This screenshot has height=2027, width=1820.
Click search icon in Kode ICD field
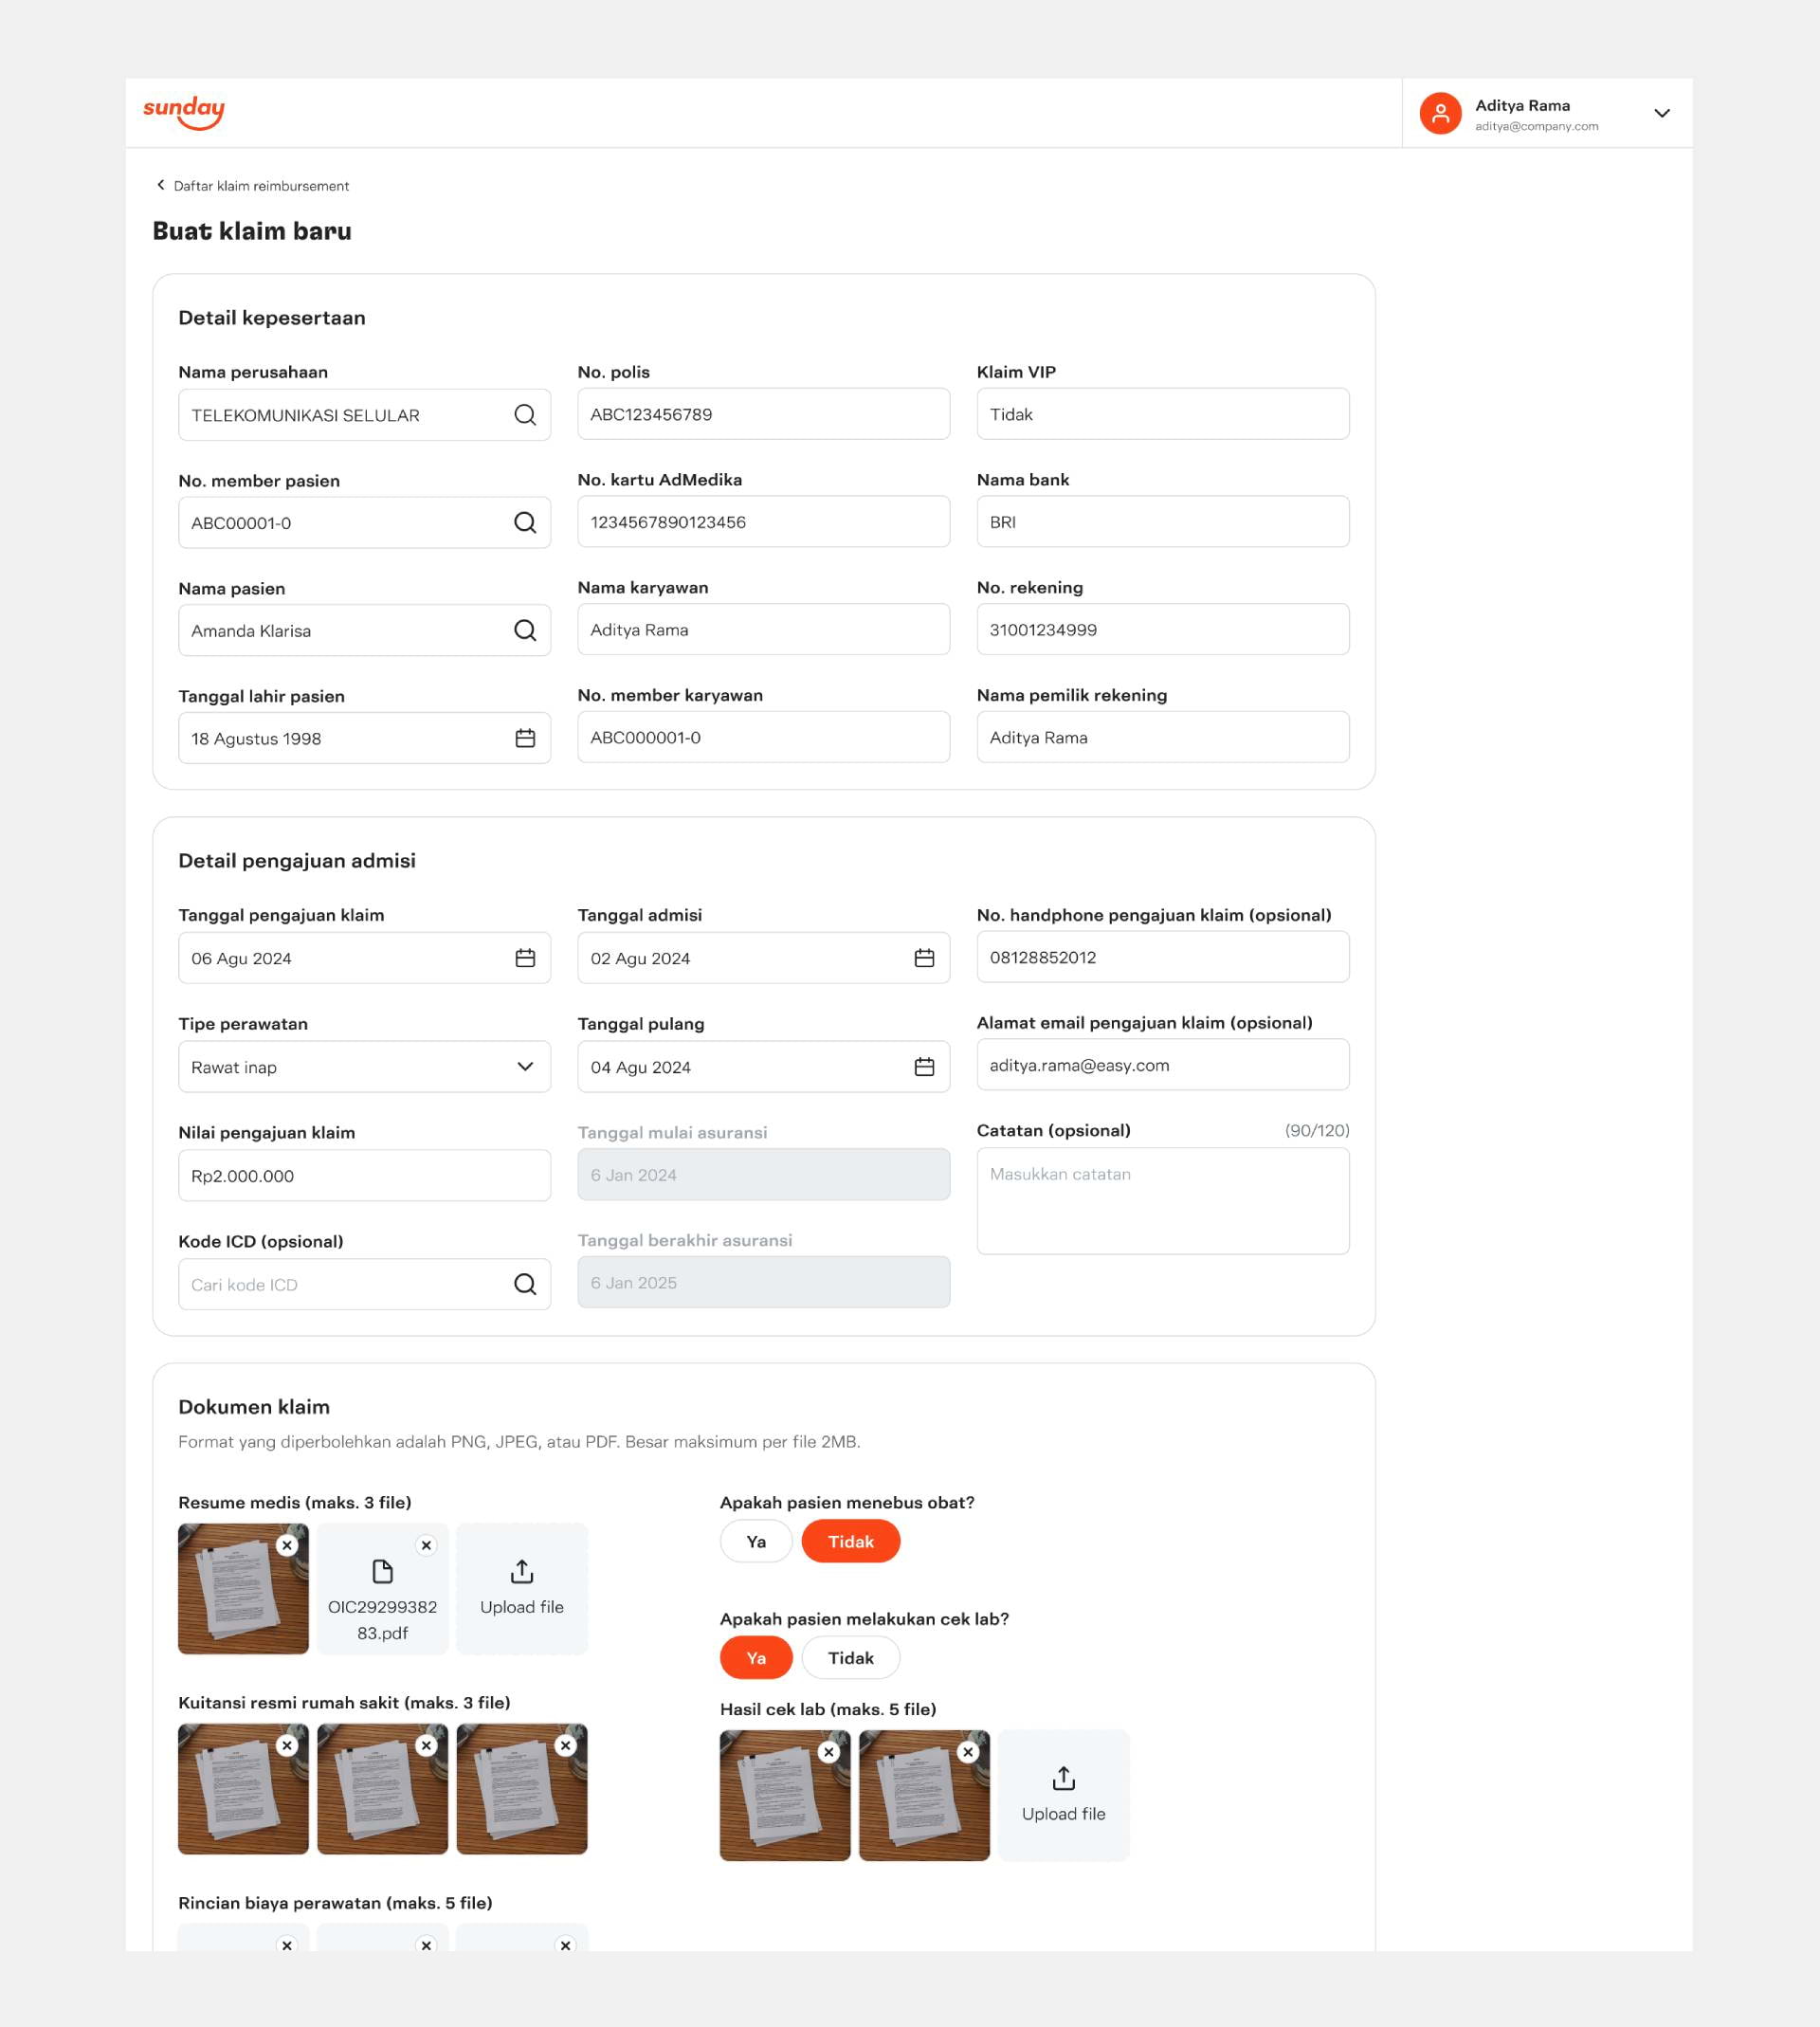(x=525, y=1285)
